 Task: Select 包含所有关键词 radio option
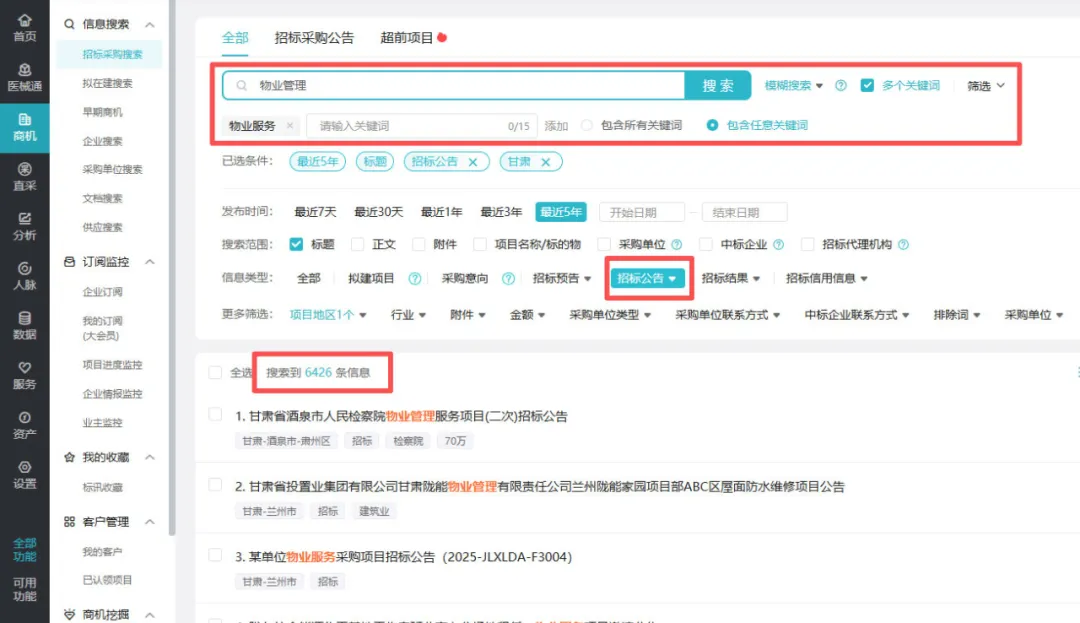[x=587, y=126]
